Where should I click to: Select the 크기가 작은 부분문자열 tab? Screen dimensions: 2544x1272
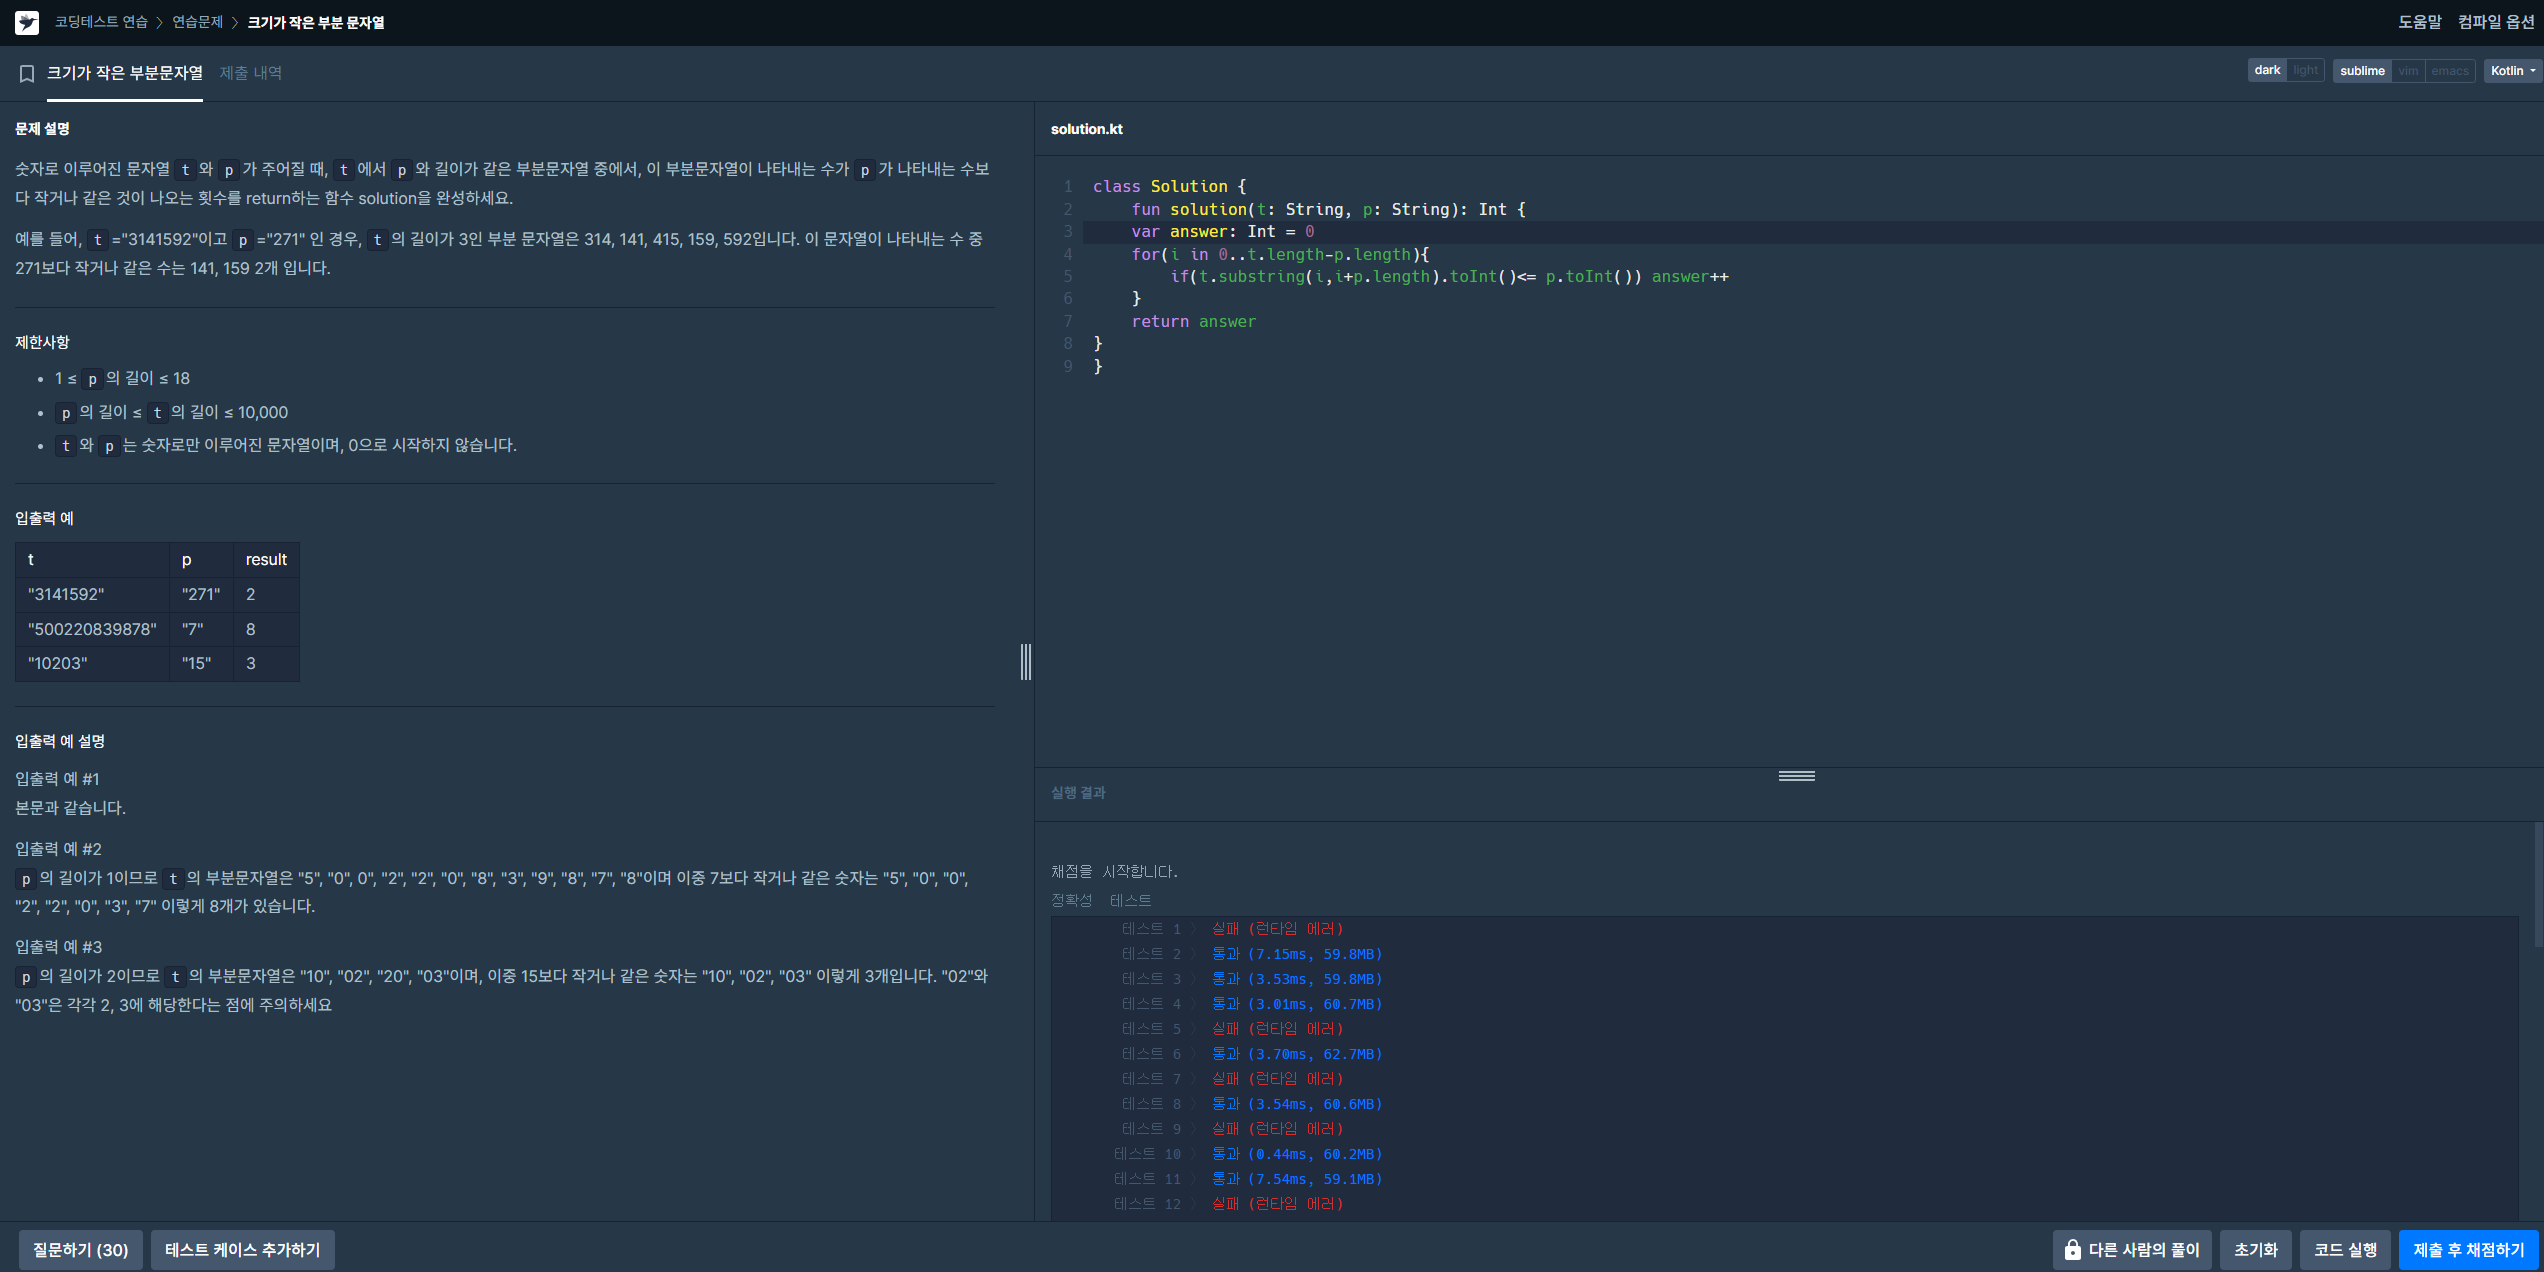click(124, 73)
